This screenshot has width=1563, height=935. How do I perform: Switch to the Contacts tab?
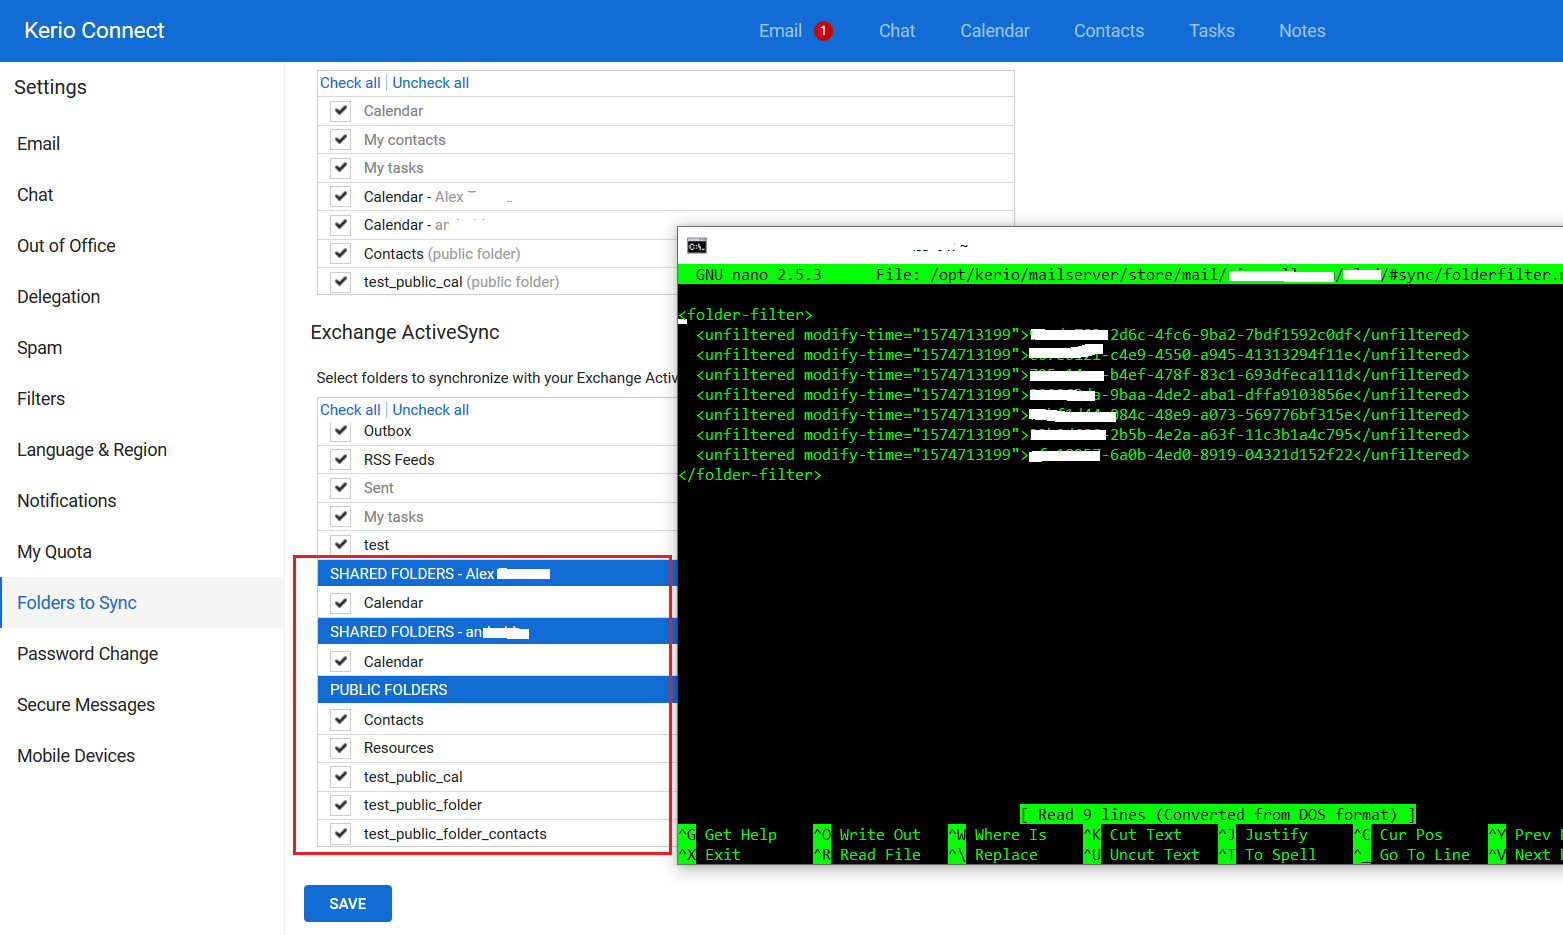[1109, 31]
